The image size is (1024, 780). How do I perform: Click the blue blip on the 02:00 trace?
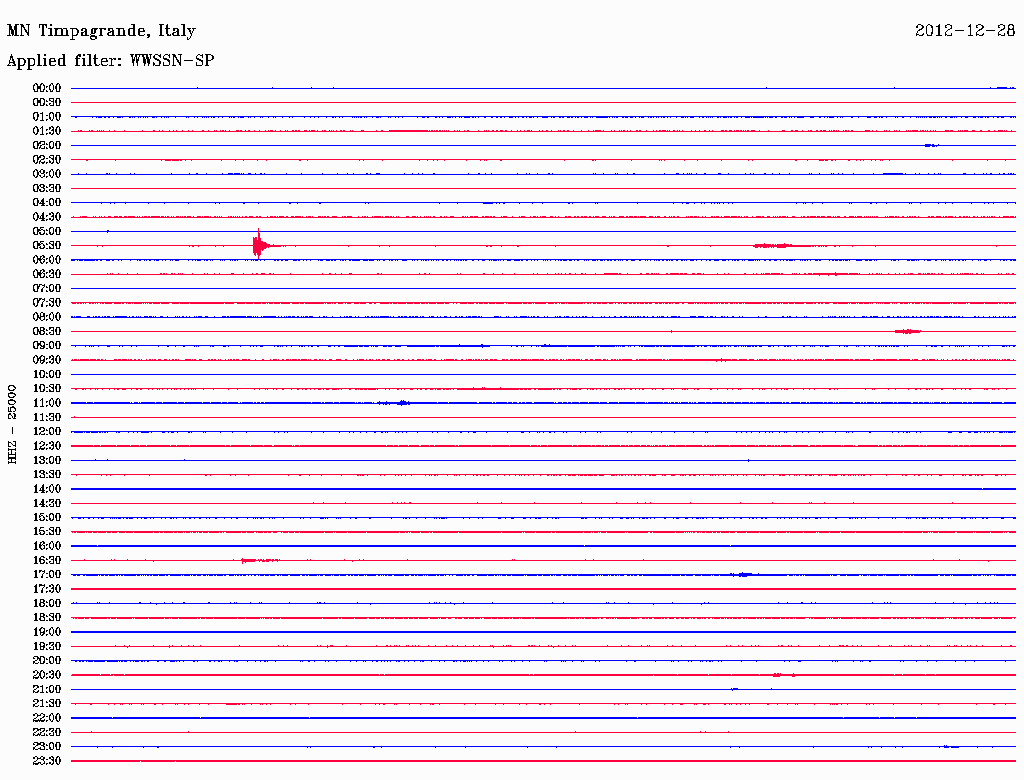932,145
